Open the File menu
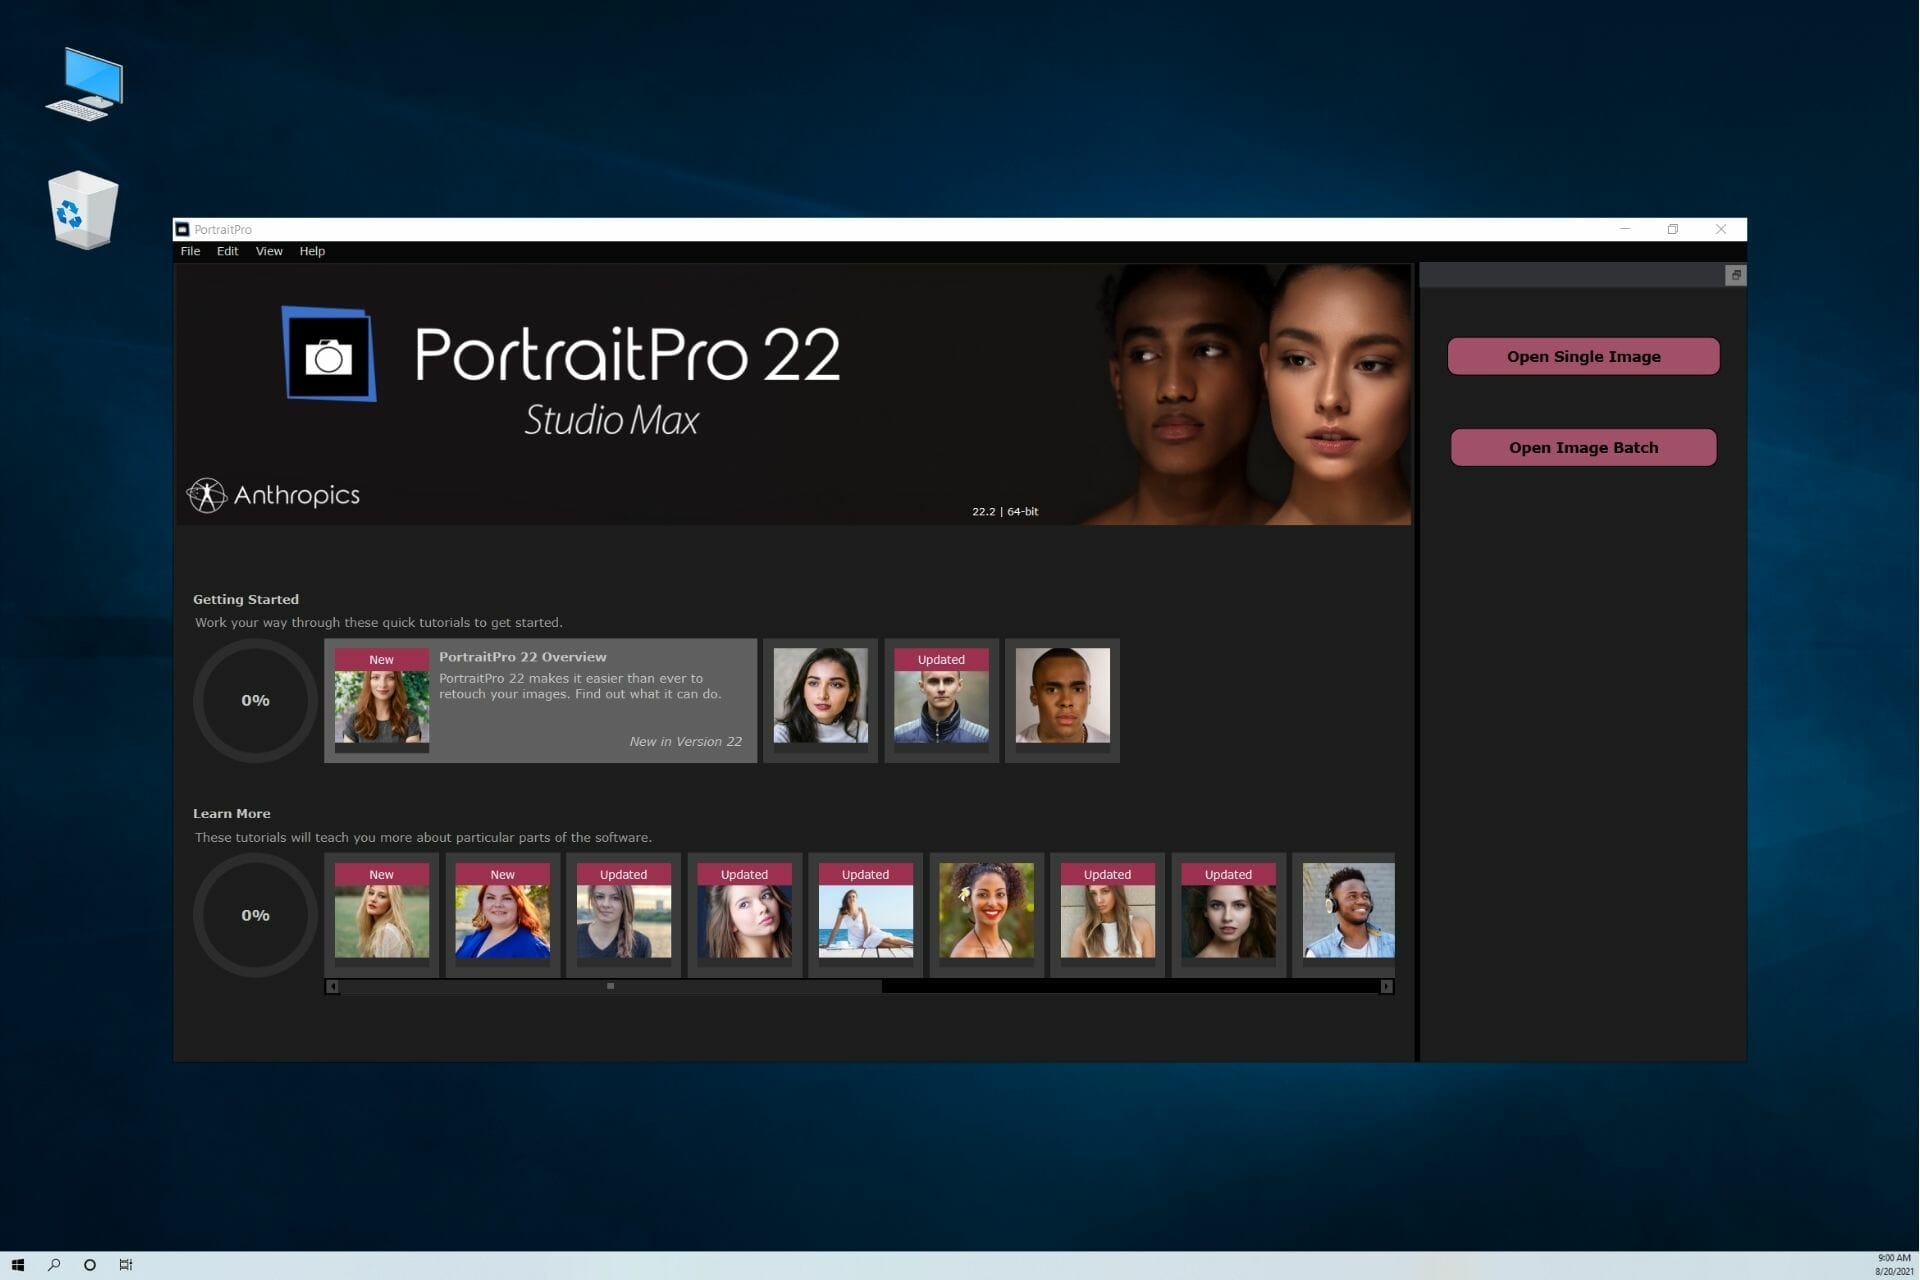The width and height of the screenshot is (1920, 1280). tap(190, 251)
